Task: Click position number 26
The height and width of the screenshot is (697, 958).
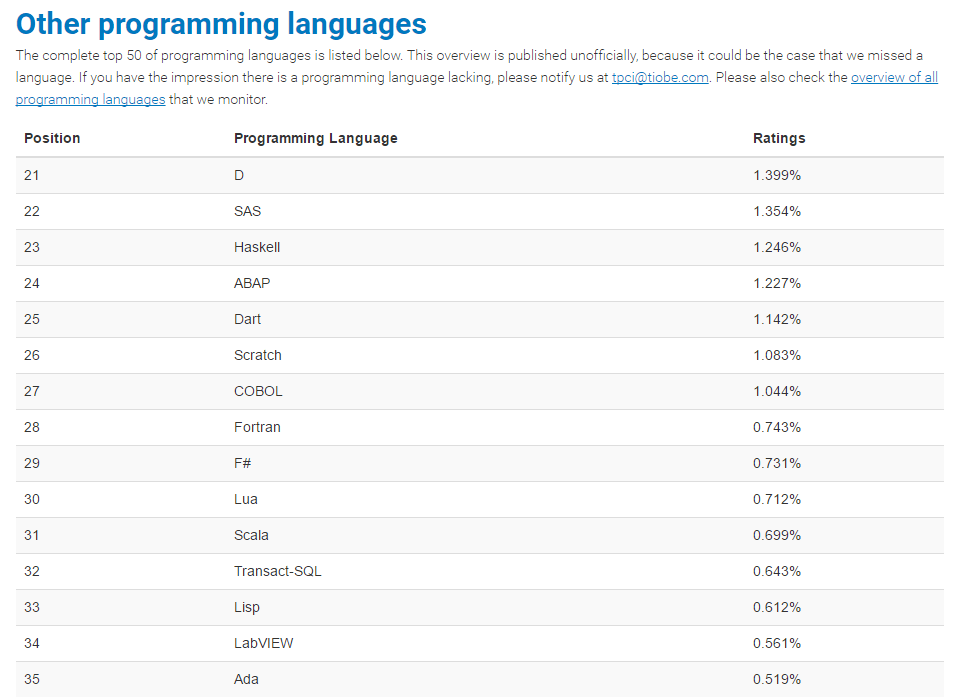Action: click(32, 356)
